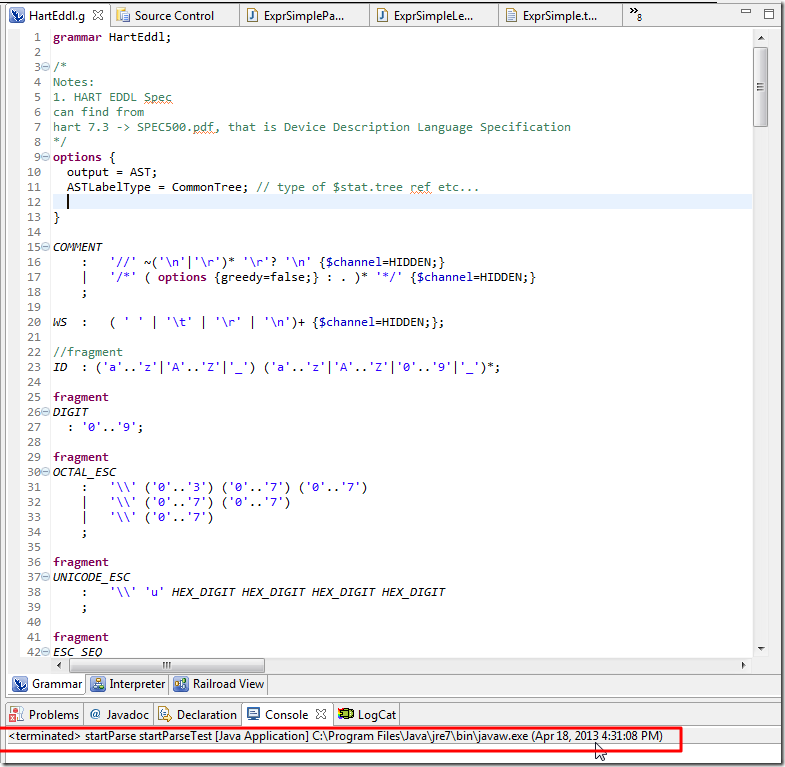Collapse the DIGIT rule at line 26
Image resolution: width=785 pixels, height=767 pixels.
(46, 412)
